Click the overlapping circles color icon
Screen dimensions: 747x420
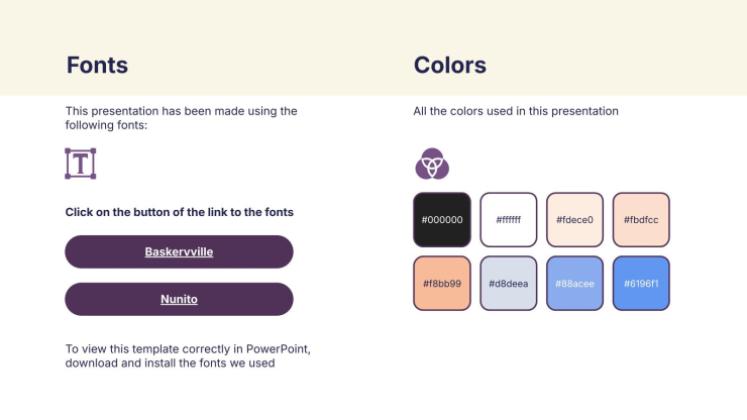(432, 163)
